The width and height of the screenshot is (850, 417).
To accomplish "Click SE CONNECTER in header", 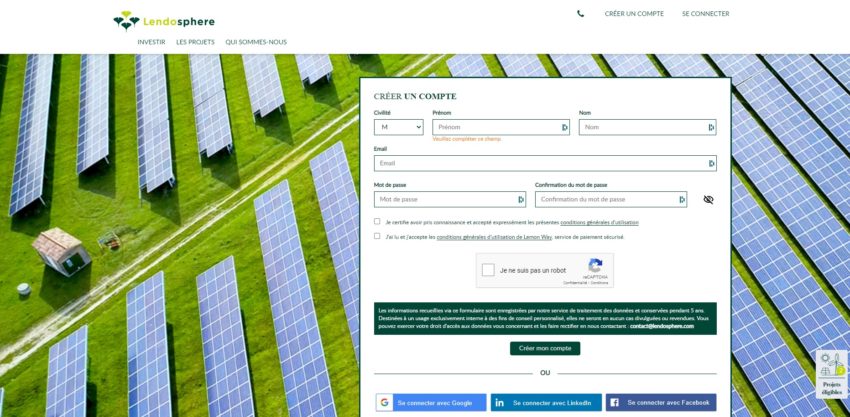I will pyautogui.click(x=705, y=14).
